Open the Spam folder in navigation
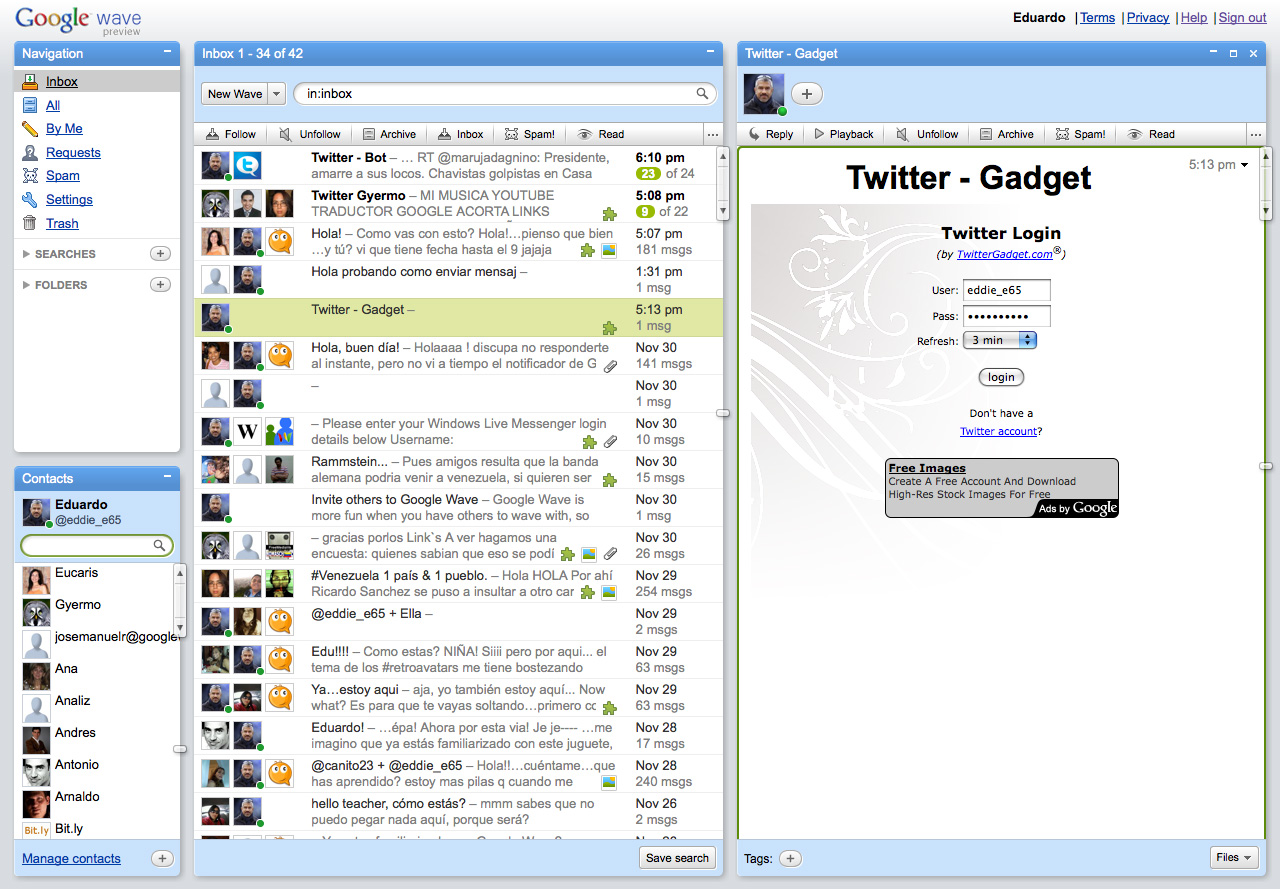Screen dimensions: 1280x889 click(62, 176)
